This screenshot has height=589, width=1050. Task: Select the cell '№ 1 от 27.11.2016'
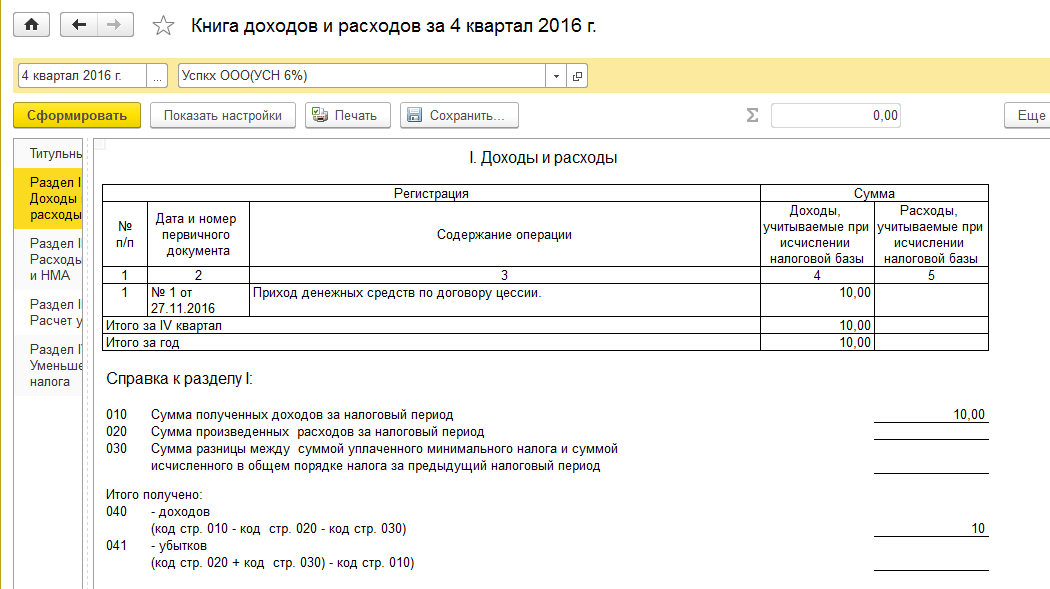point(198,300)
